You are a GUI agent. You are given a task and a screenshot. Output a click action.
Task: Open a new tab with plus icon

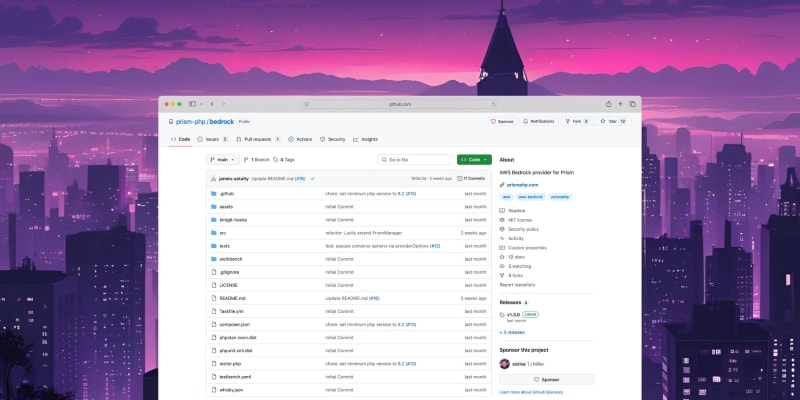tap(620, 104)
